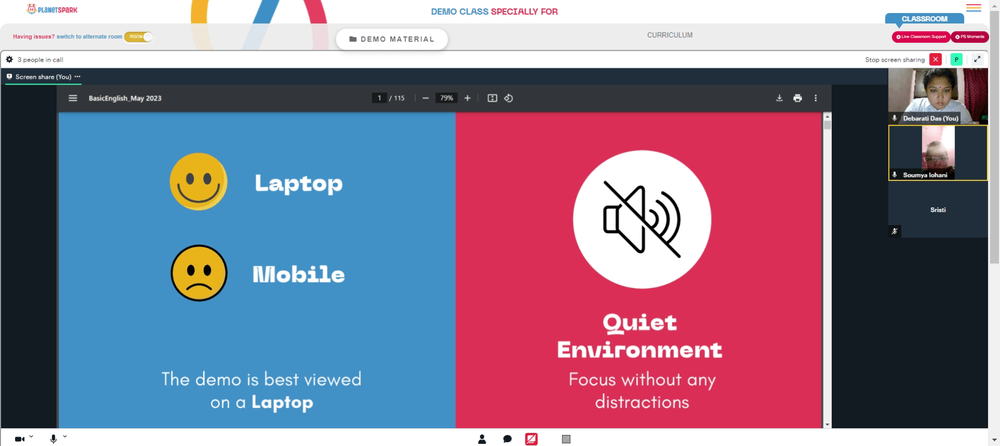This screenshot has width=1000, height=446.
Task: Open the participants list icon
Action: point(482,439)
